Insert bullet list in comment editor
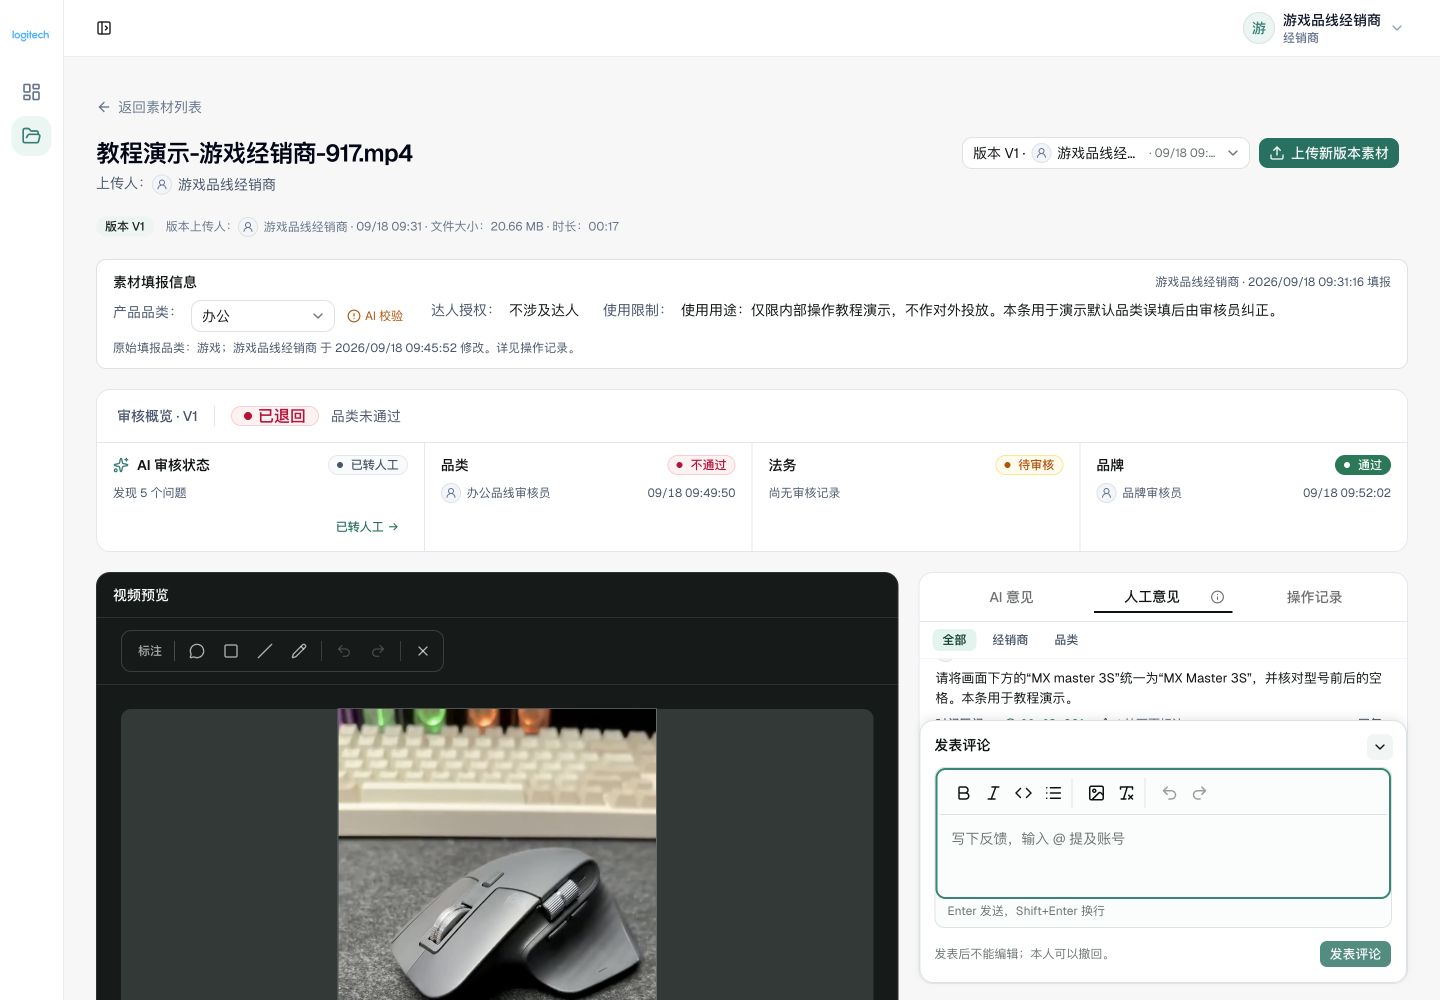This screenshot has height=1000, width=1440. tap(1053, 793)
